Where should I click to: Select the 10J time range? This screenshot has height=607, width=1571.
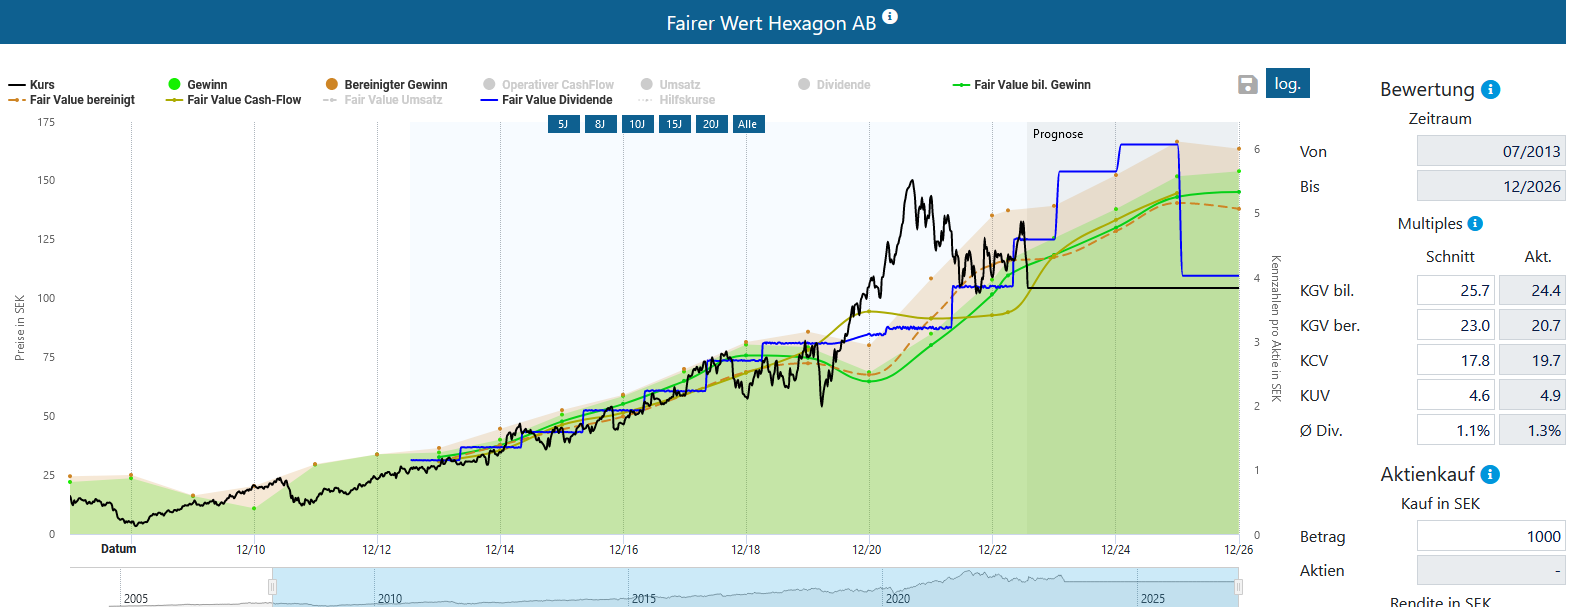pyautogui.click(x=637, y=124)
